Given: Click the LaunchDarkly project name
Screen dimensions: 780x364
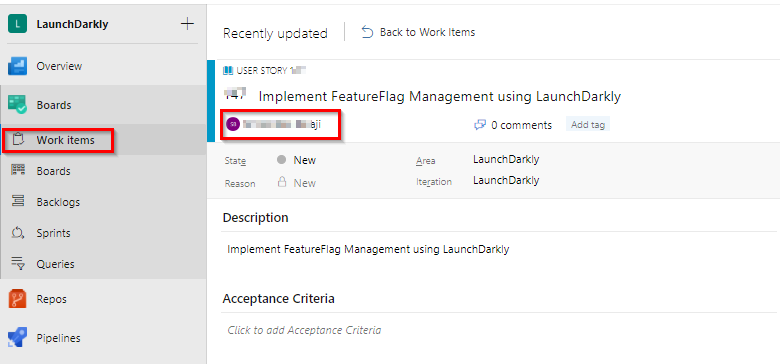Looking at the screenshot, I should tap(72, 24).
